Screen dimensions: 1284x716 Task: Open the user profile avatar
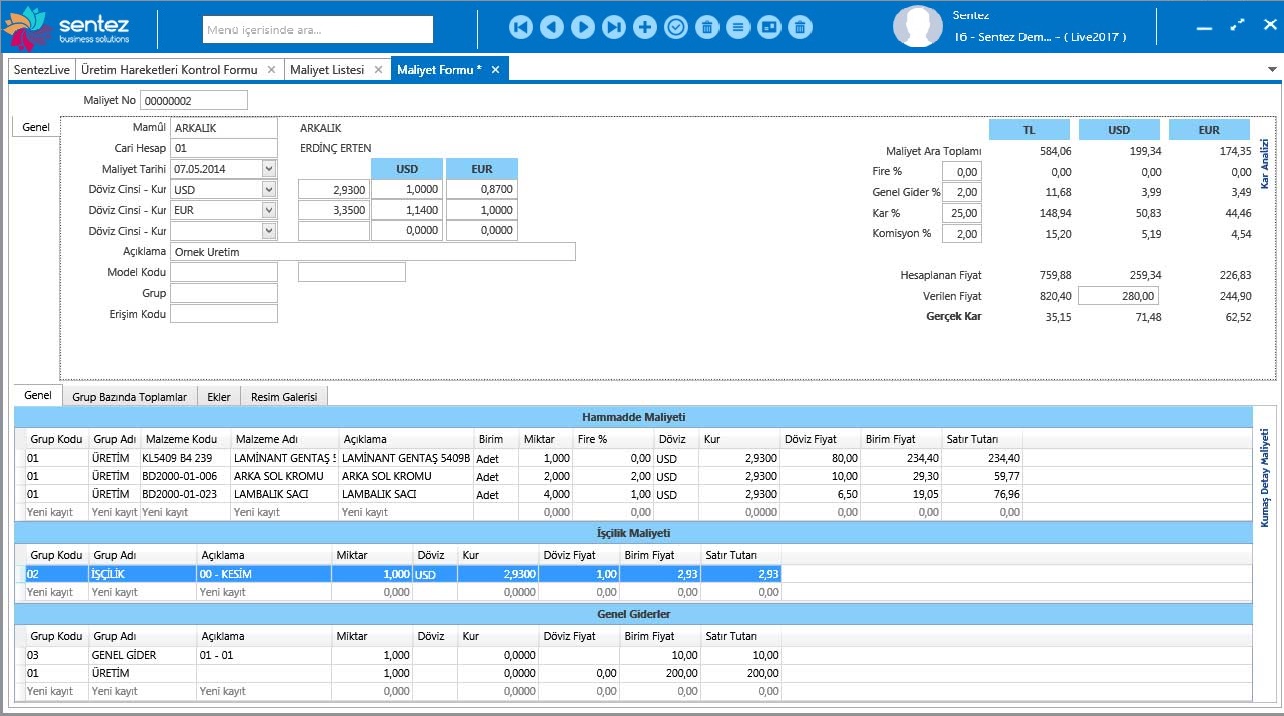(917, 27)
